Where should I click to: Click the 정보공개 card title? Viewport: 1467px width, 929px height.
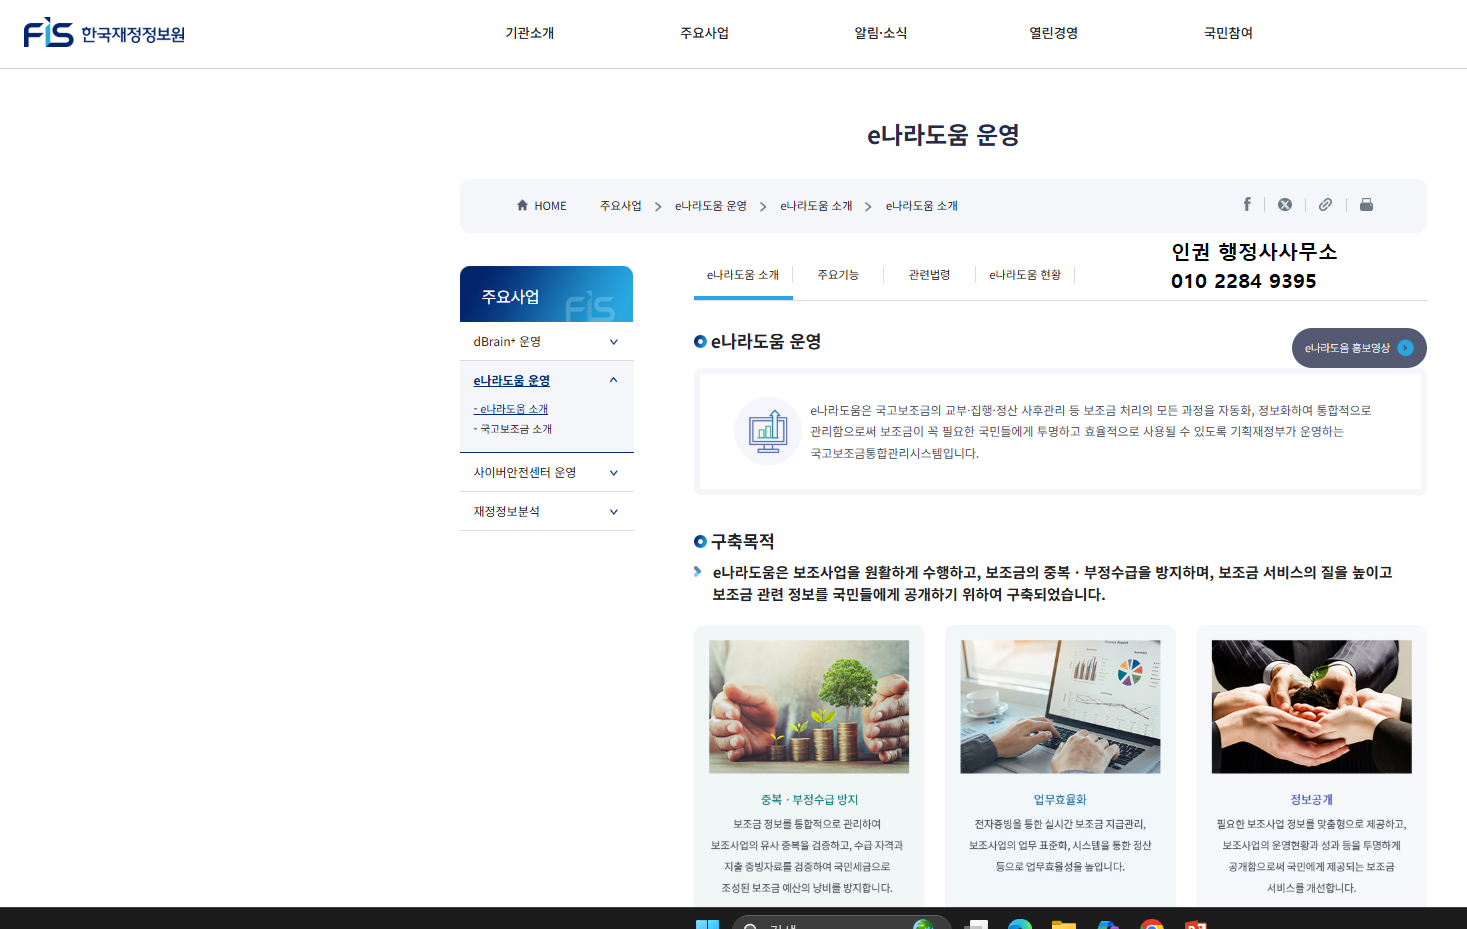[1311, 800]
